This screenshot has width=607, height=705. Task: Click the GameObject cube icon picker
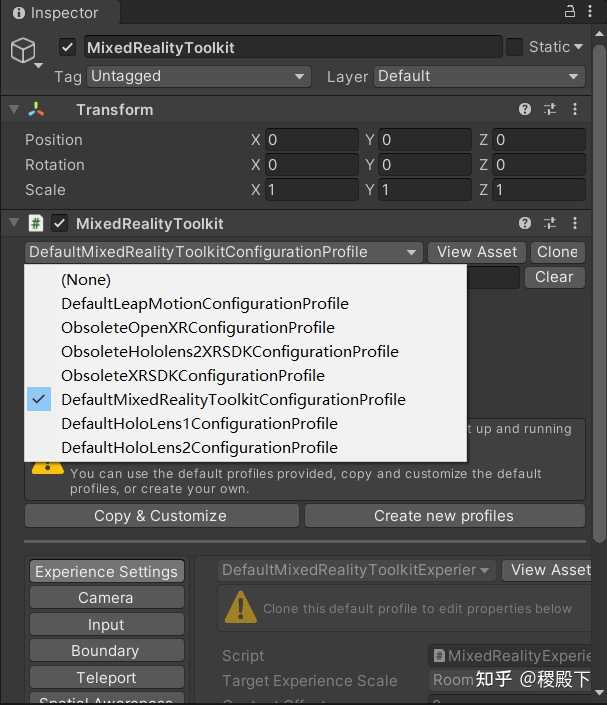(23, 50)
